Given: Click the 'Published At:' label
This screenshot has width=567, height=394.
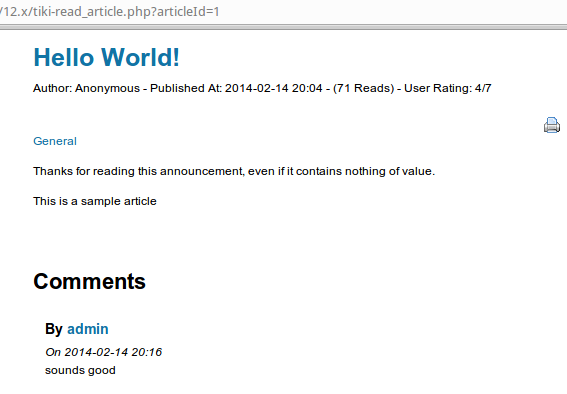Looking at the screenshot, I should (x=186, y=88).
